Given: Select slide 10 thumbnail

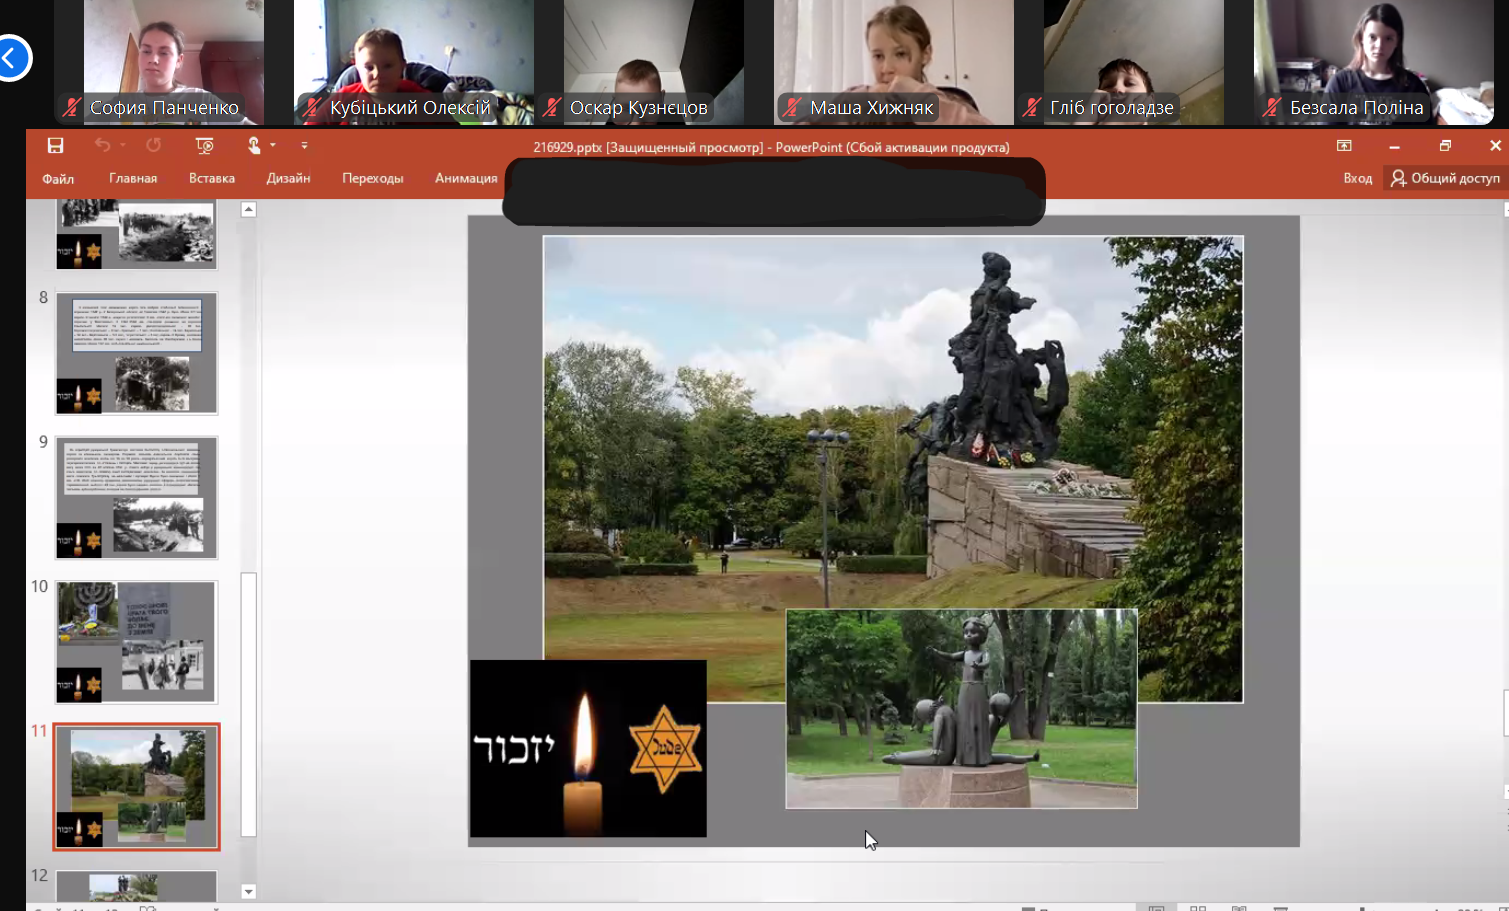Looking at the screenshot, I should click(136, 641).
